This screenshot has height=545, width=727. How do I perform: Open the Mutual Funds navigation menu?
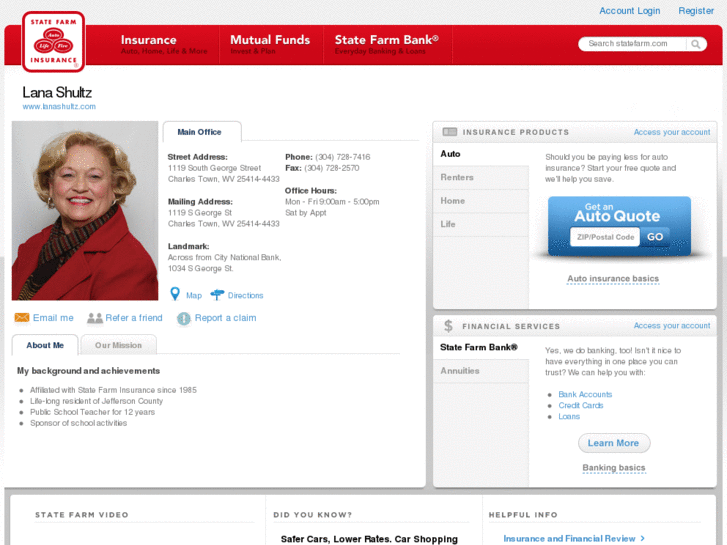(270, 45)
